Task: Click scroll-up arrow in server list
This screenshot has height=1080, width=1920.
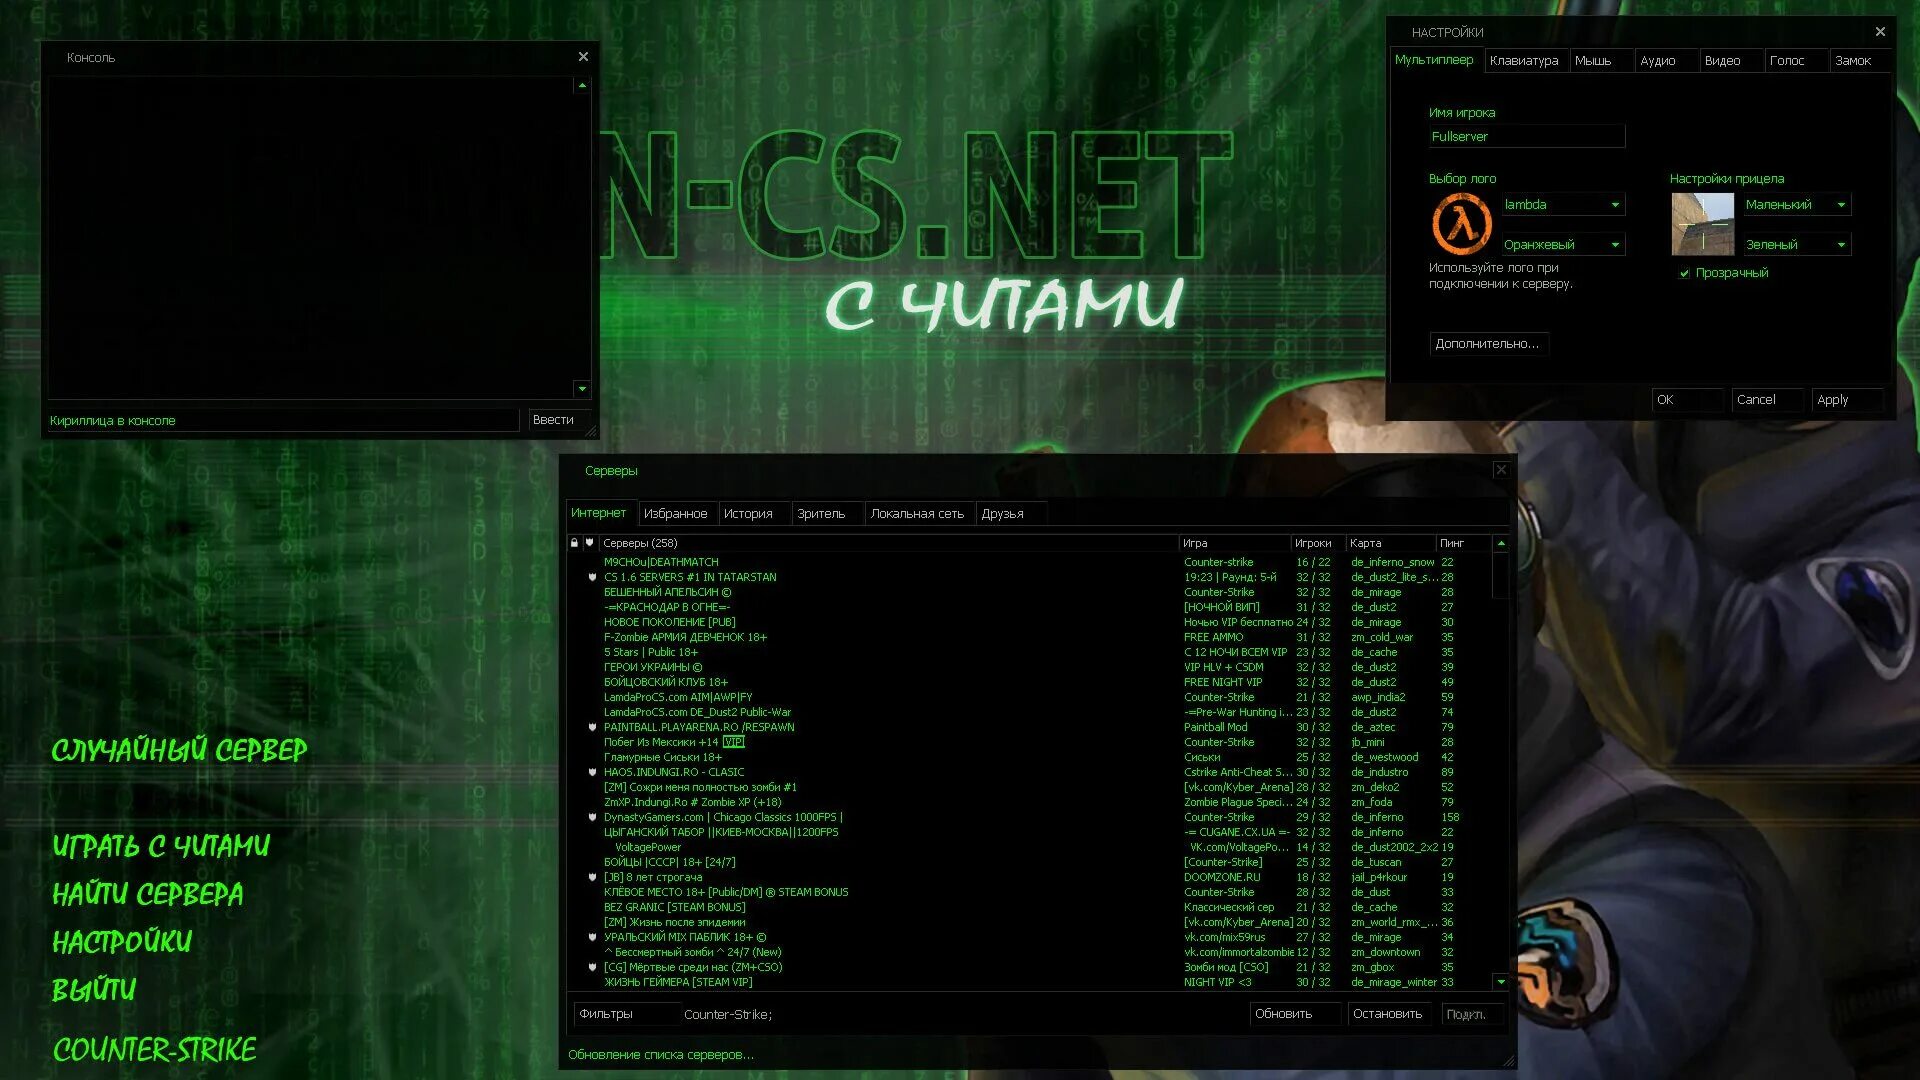Action: 1501,543
